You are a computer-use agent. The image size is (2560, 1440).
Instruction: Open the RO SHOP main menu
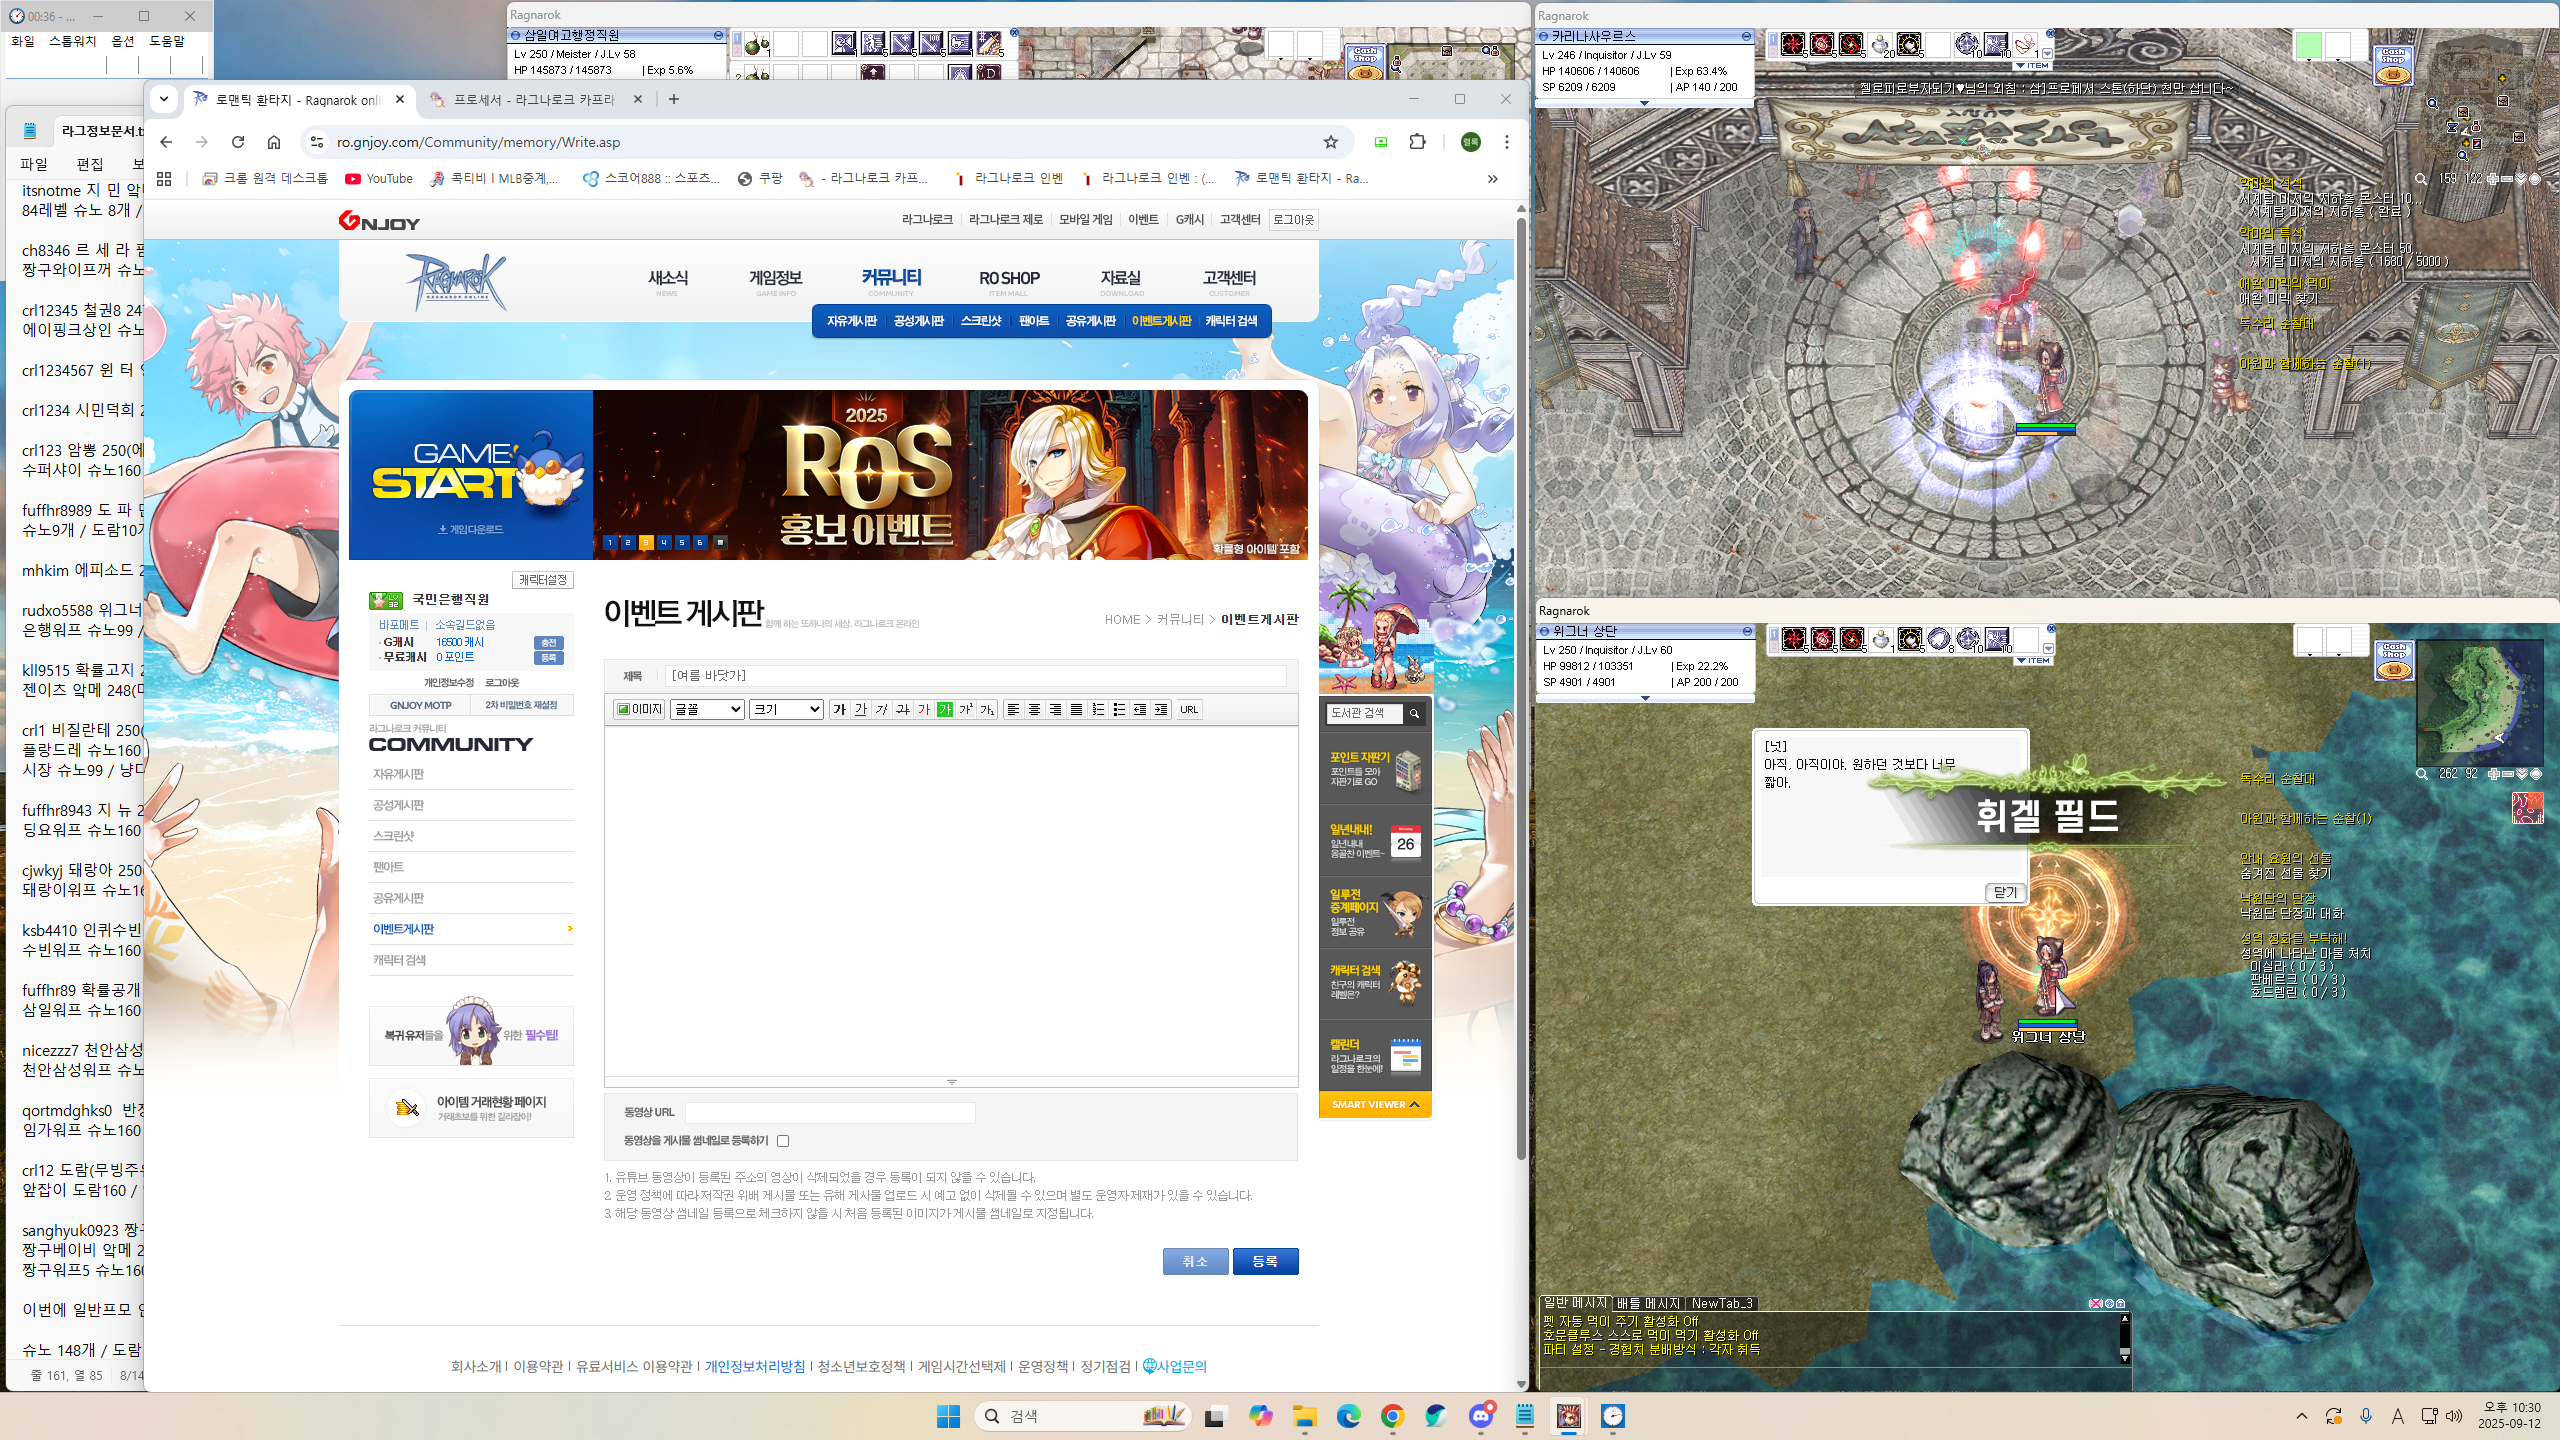(x=1009, y=279)
